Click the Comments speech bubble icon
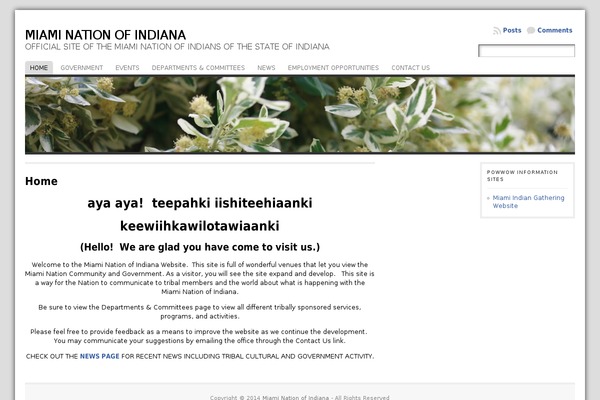Screen dimensions: 600x400 [x=531, y=30]
